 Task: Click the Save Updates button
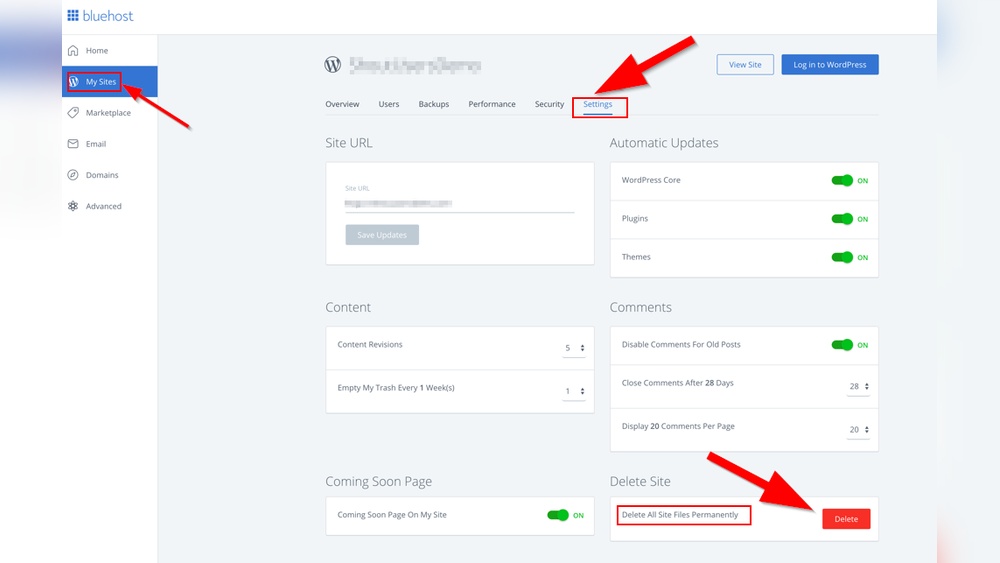pos(382,235)
